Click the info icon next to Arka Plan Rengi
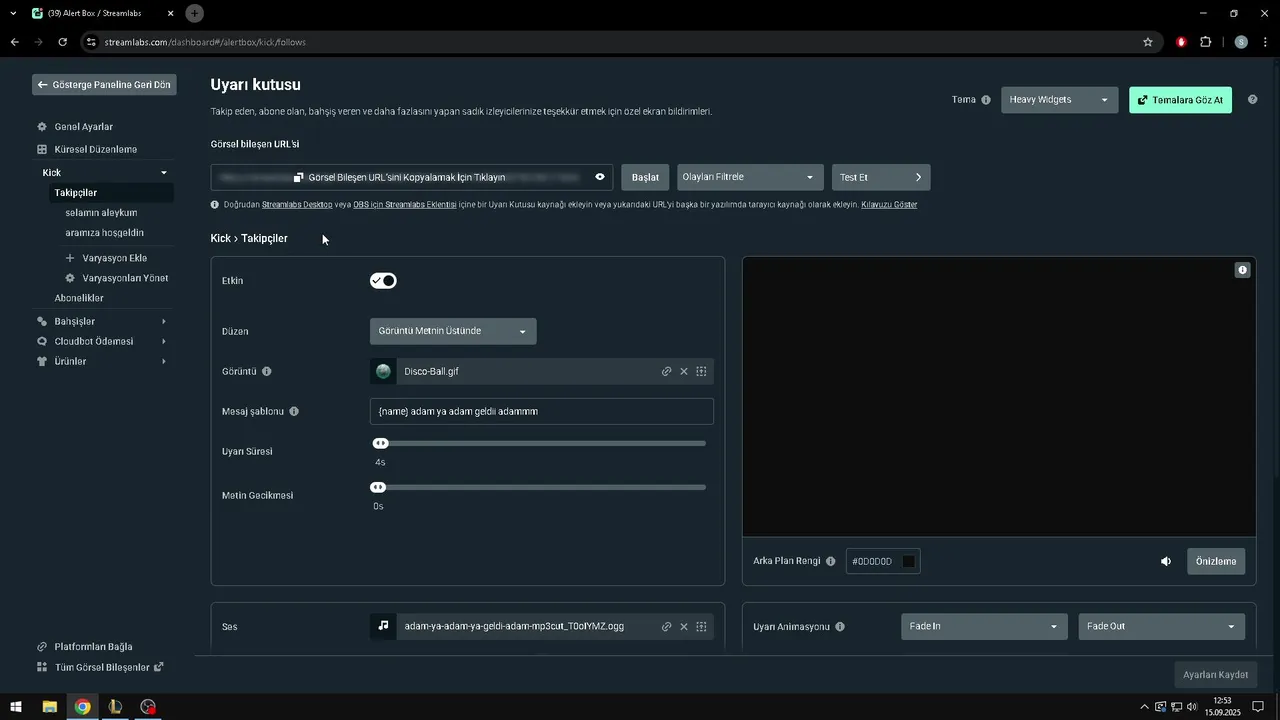The width and height of the screenshot is (1280, 720). (831, 561)
